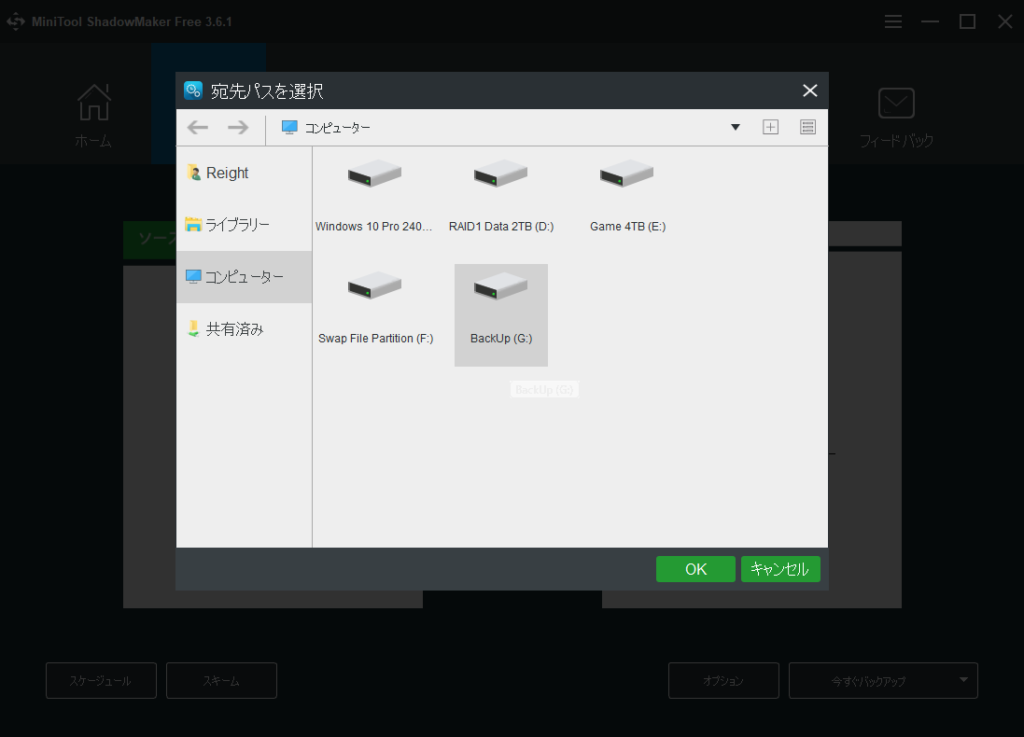1024x737 pixels.
Task: Close the 宛先パスを選択 dialog
Action: [810, 91]
